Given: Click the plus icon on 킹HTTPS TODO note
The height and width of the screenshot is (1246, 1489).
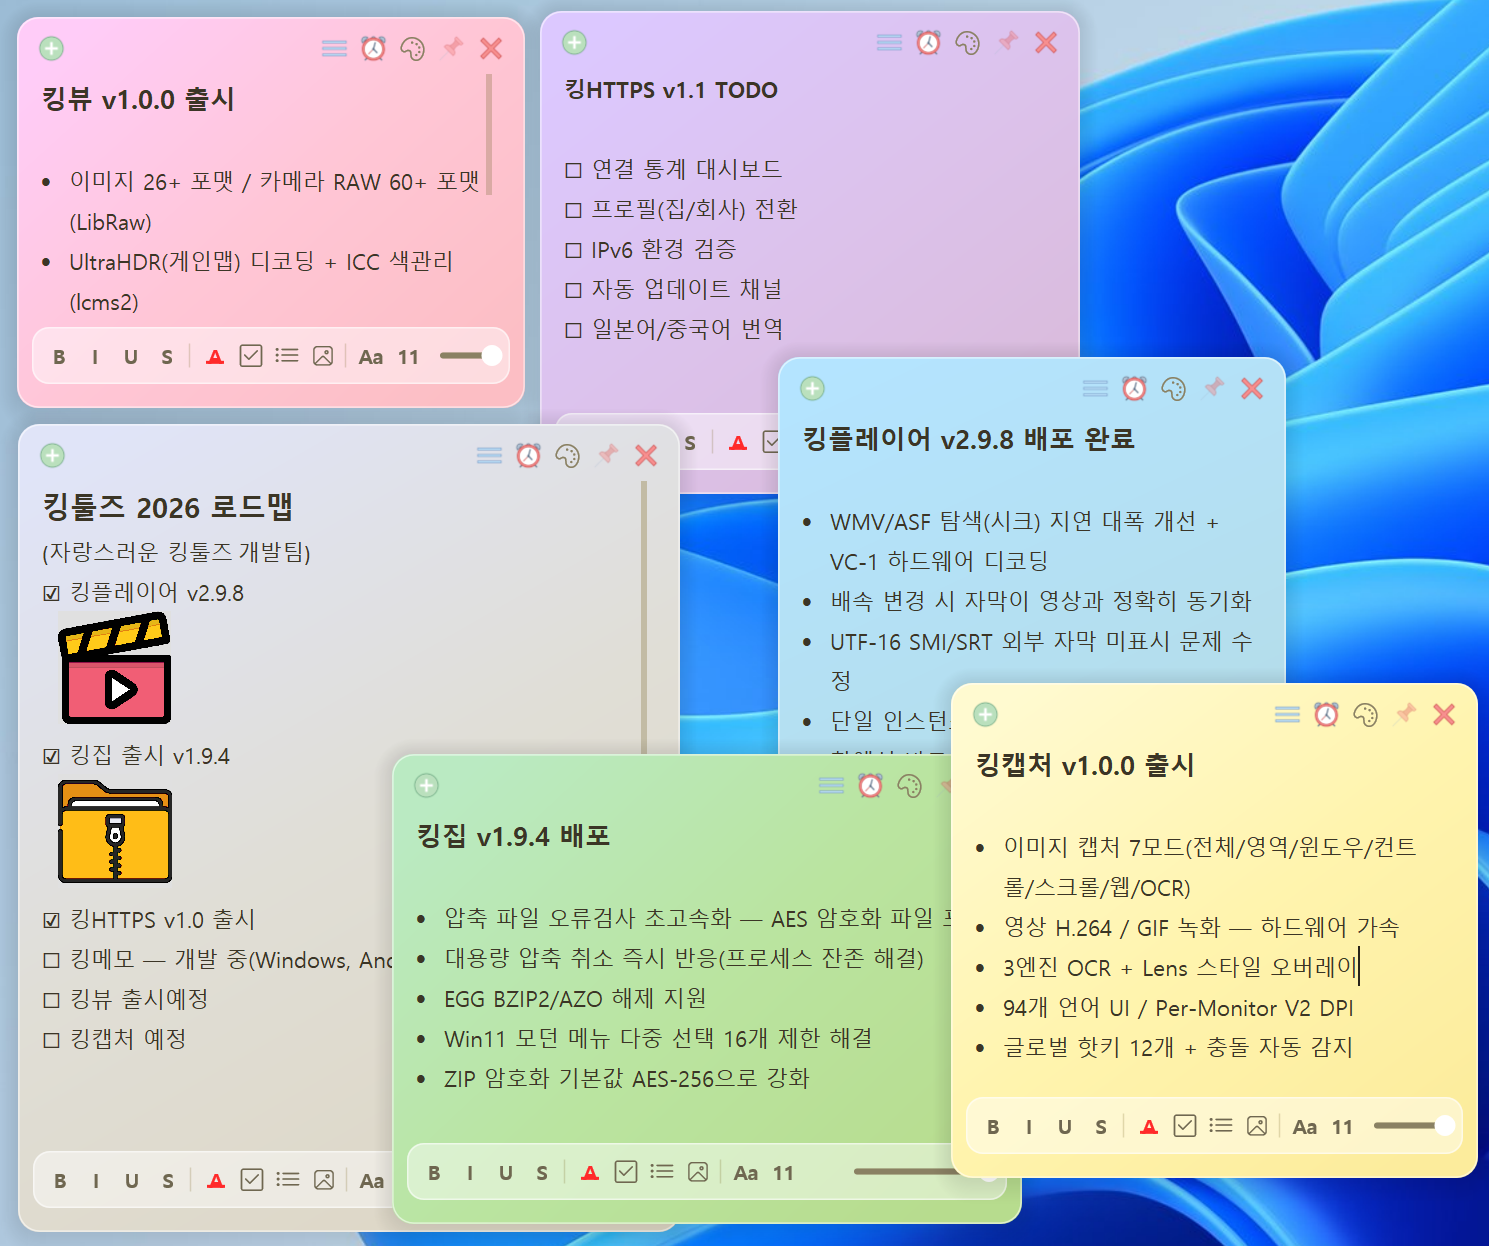Looking at the screenshot, I should pyautogui.click(x=574, y=42).
